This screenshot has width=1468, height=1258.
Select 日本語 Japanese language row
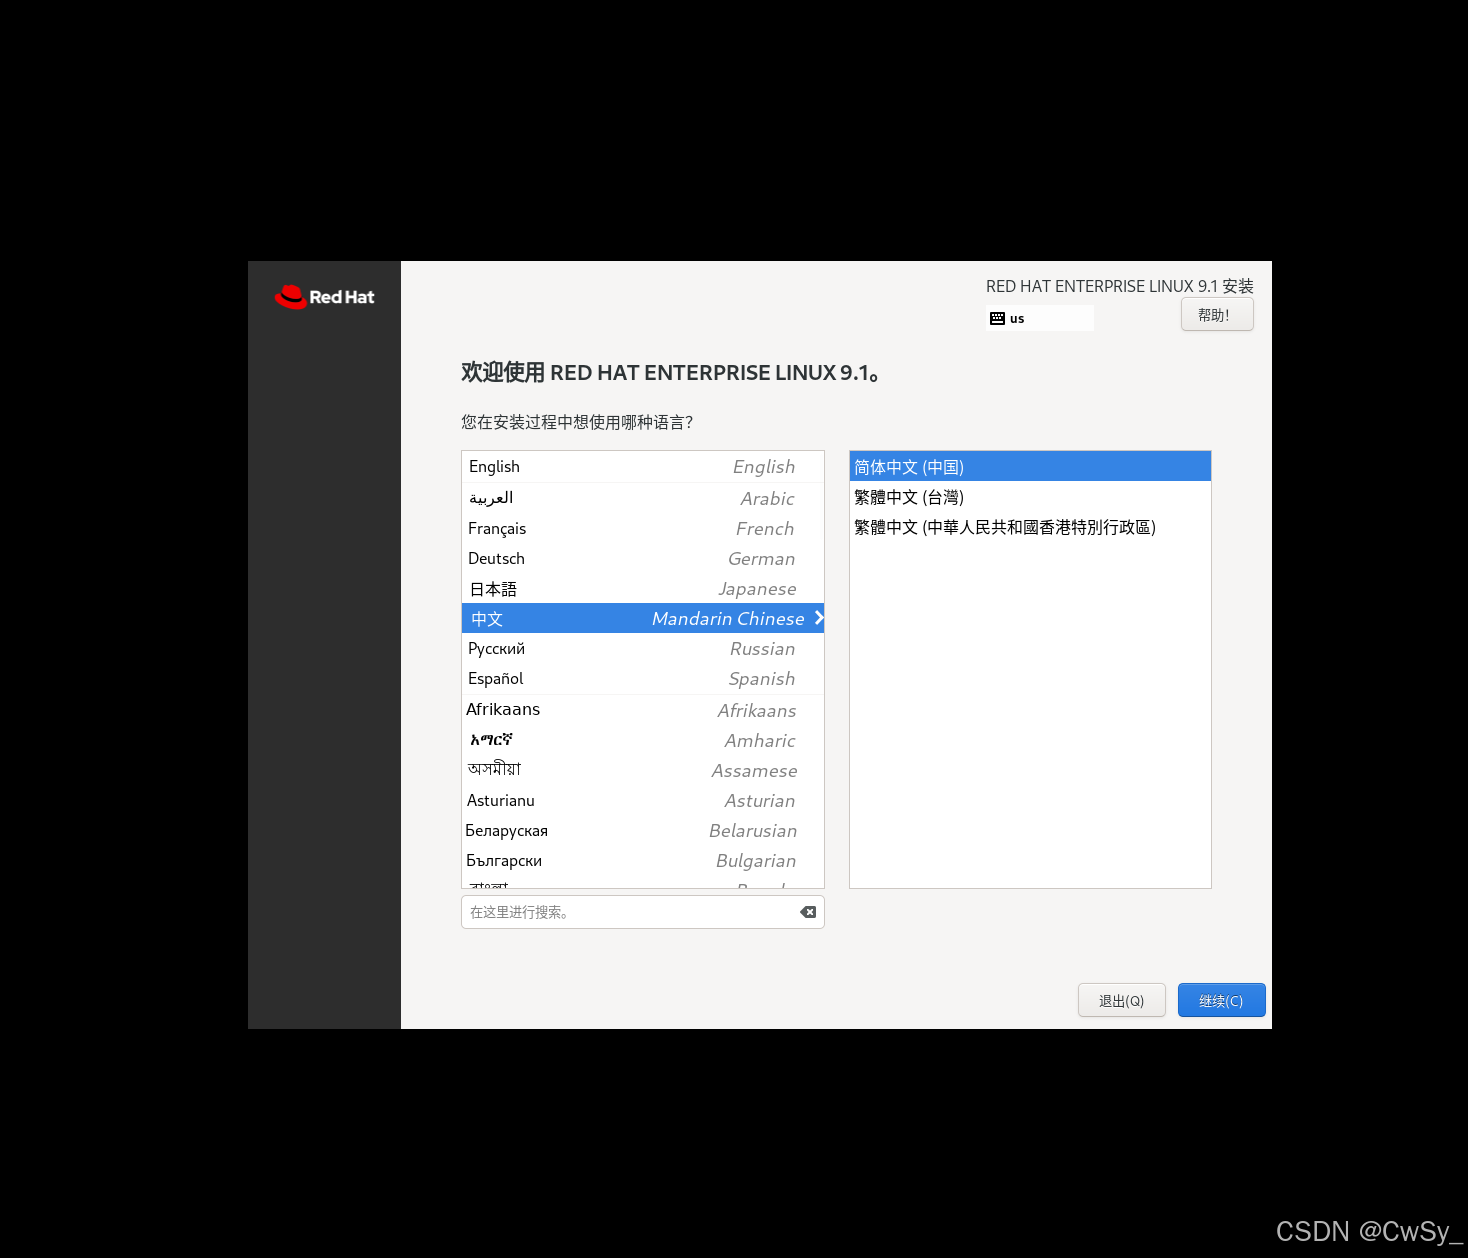point(642,588)
